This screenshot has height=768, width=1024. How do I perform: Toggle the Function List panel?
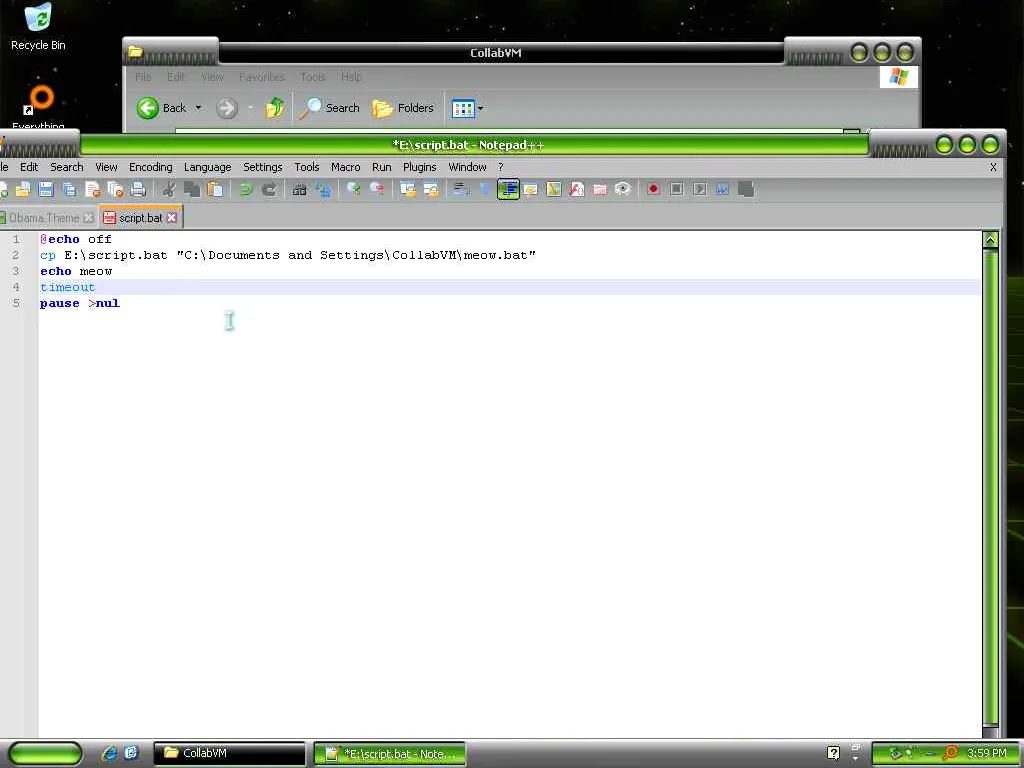577,189
